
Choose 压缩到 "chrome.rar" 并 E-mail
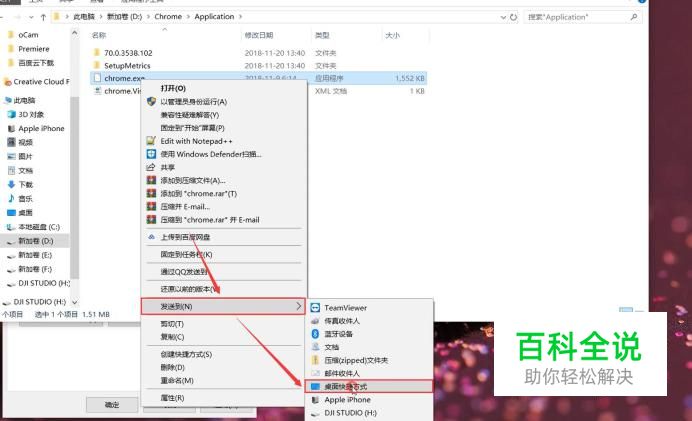(x=210, y=220)
